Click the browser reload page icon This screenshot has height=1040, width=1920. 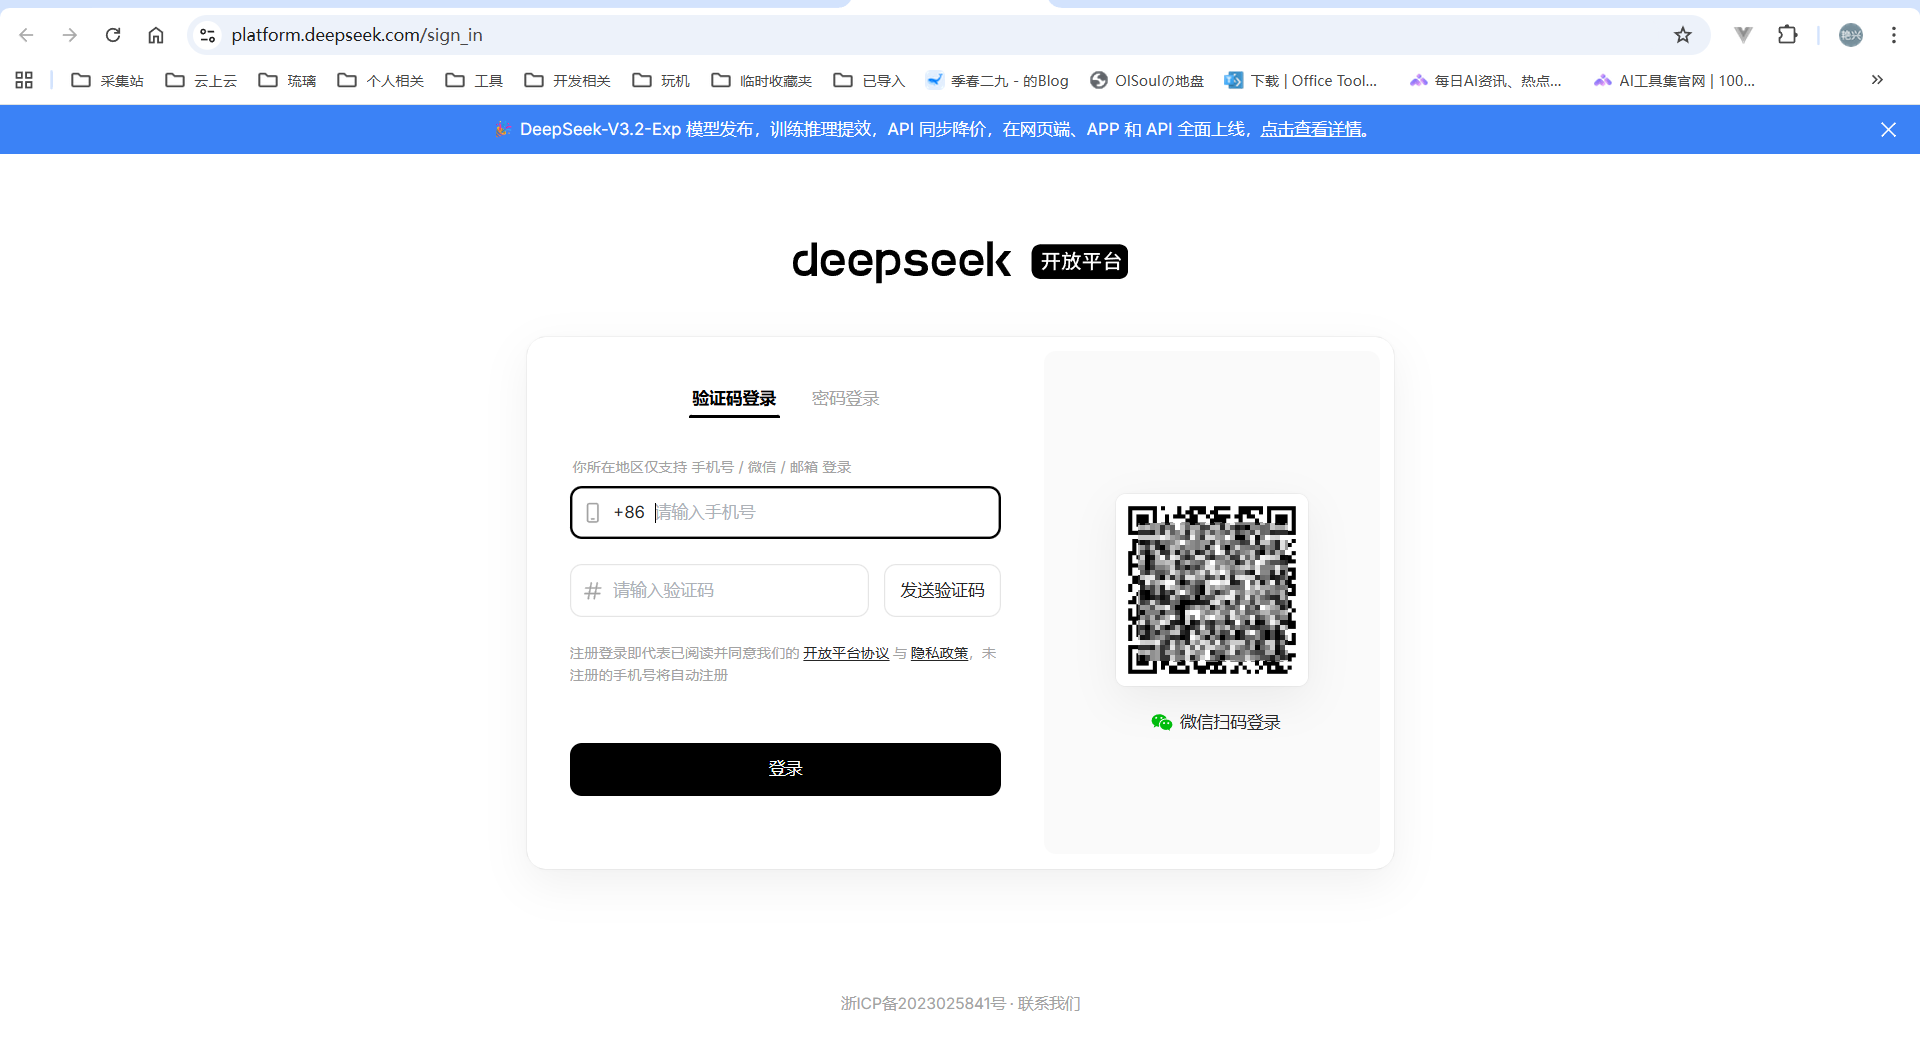coord(113,35)
